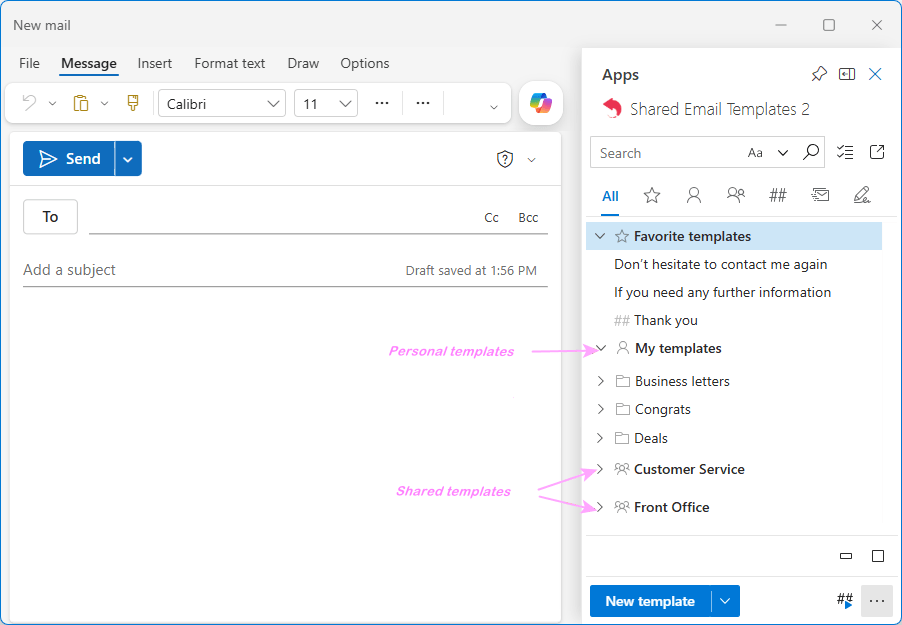Viewport: 902px width, 625px height.
Task: Switch to the Draw tab
Action: [303, 63]
